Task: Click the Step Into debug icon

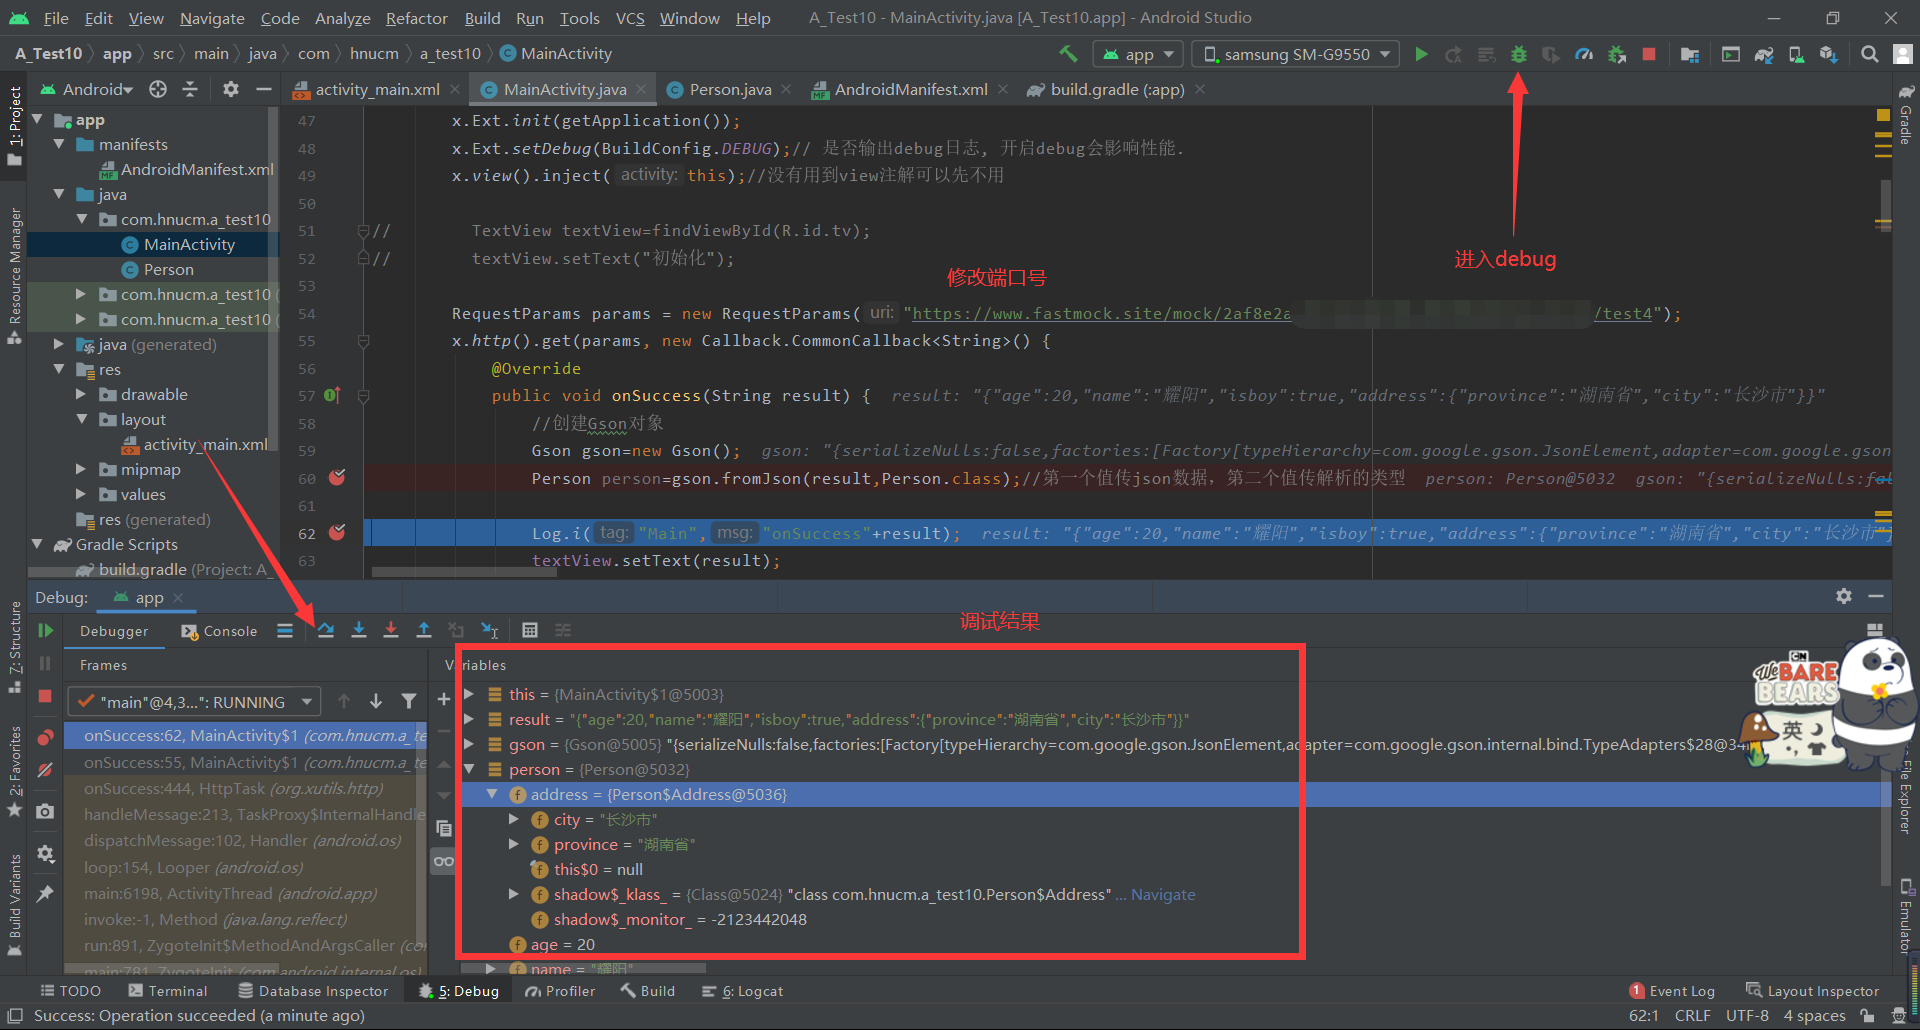Action: coord(359,630)
